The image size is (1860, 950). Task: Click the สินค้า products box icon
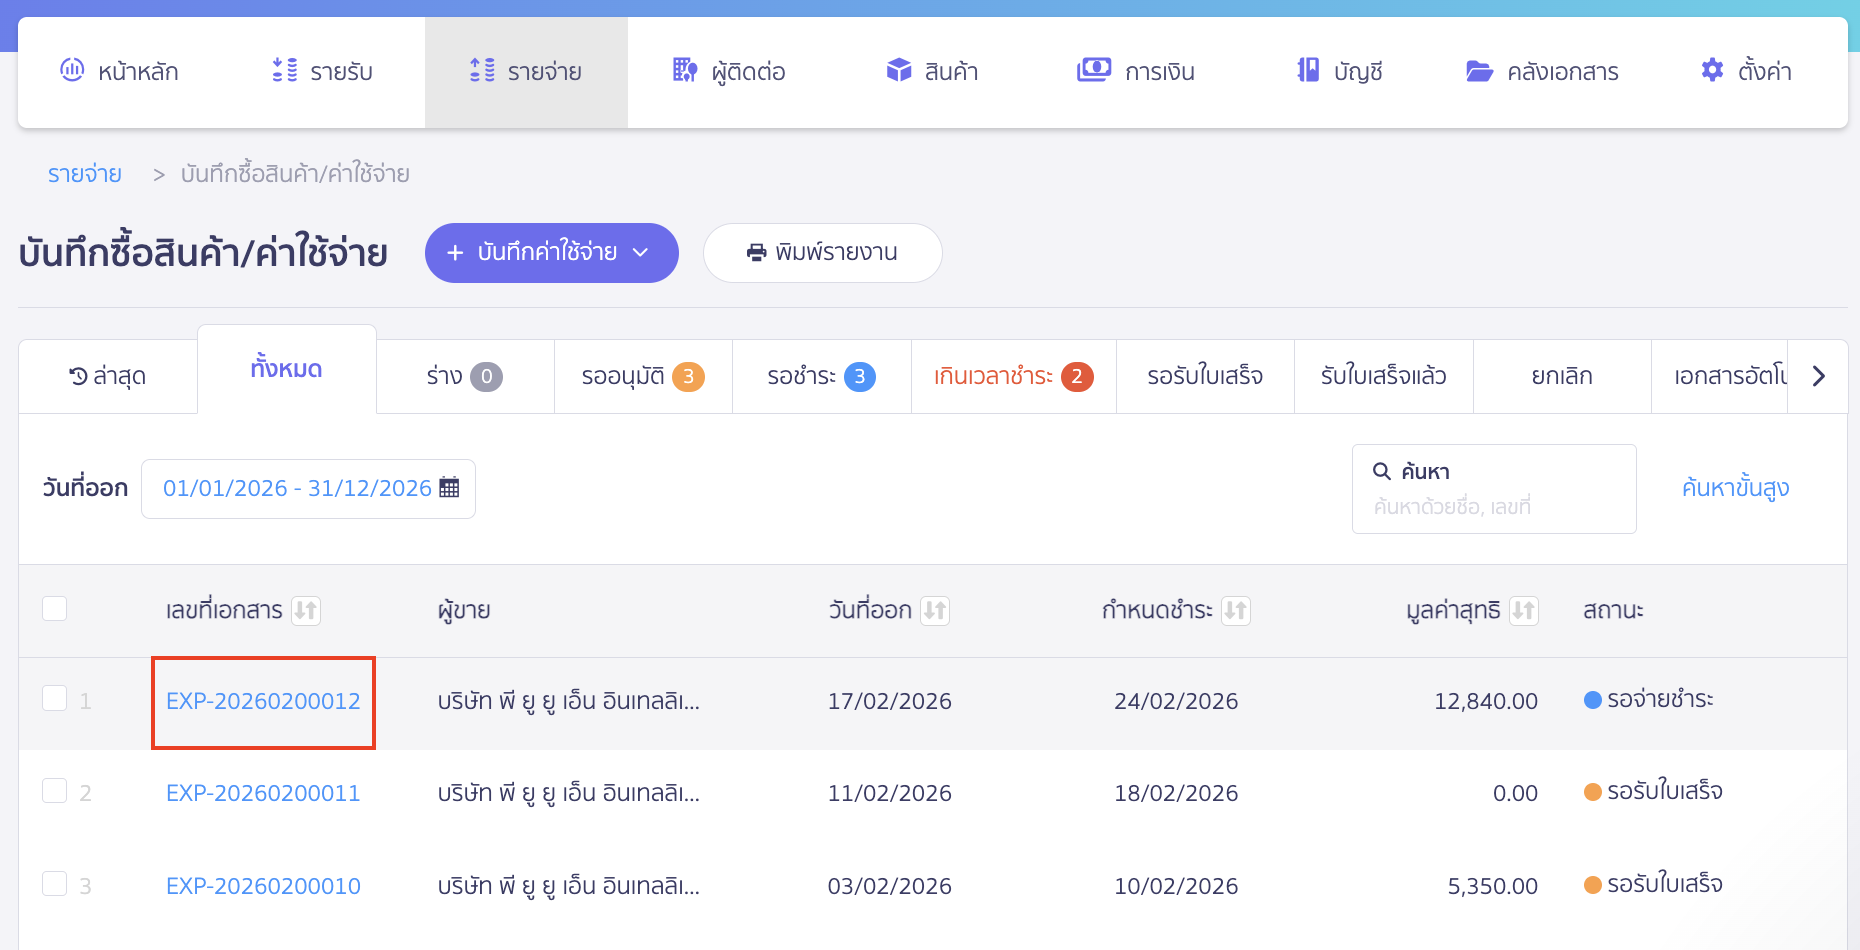tap(898, 70)
